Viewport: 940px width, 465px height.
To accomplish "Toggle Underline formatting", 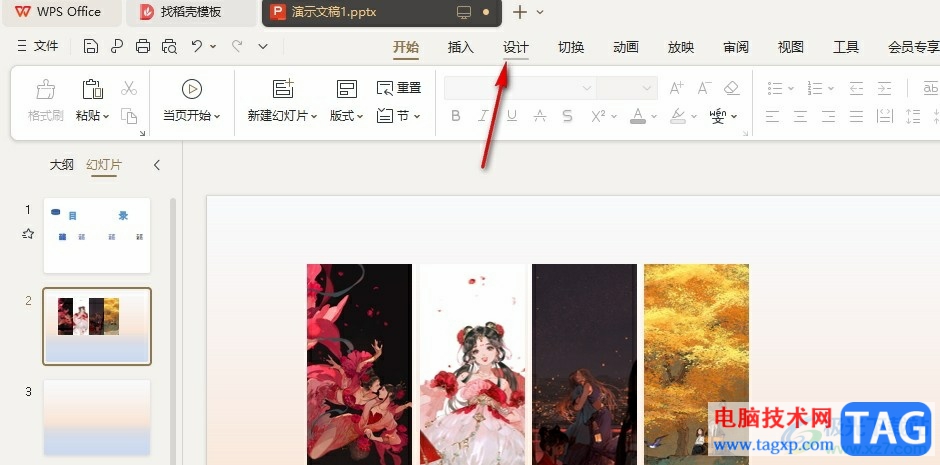I will point(511,116).
